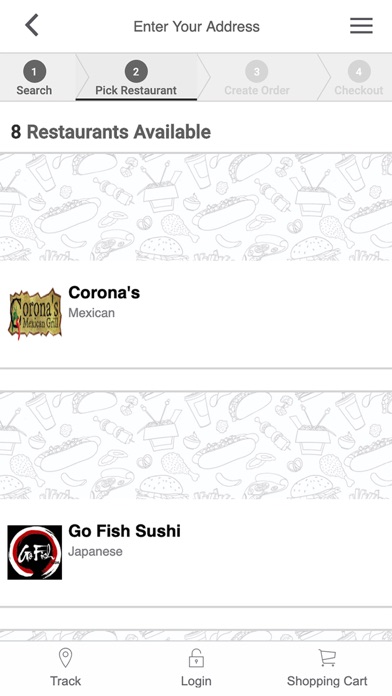Tap the Corona's food pattern banner
The image size is (392, 696).
point(196,207)
